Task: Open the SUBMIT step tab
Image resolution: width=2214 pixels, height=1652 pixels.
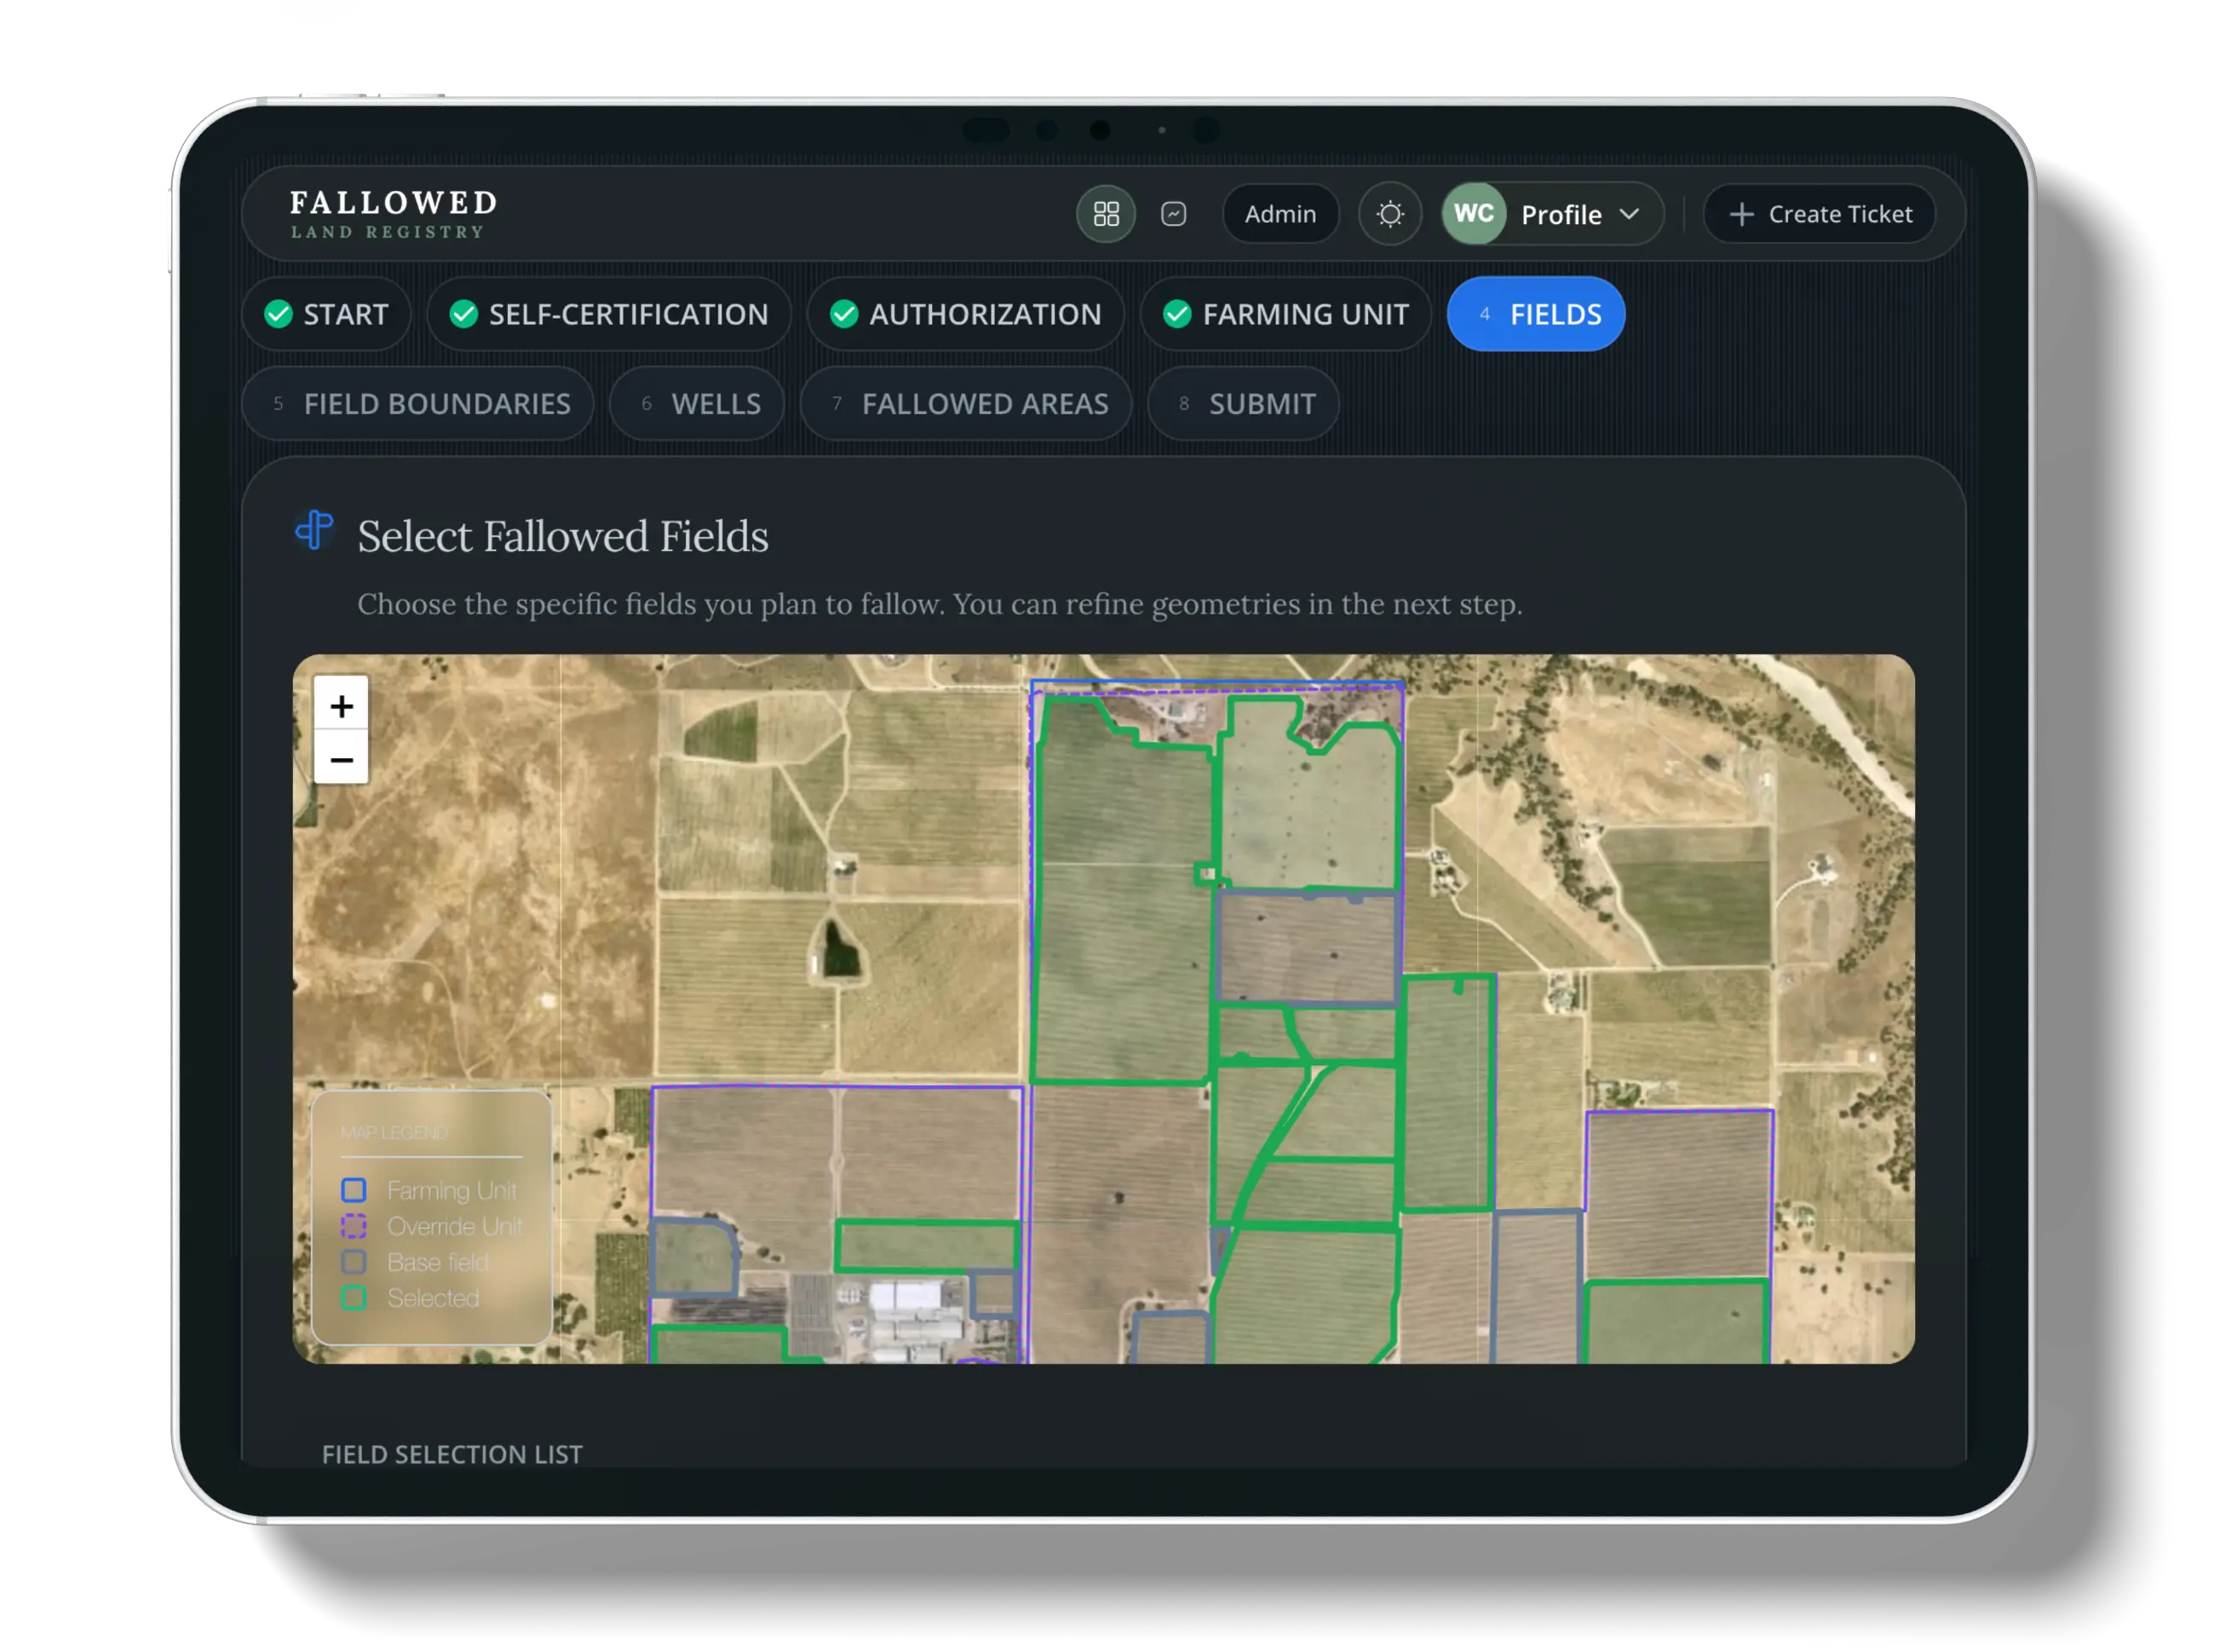Action: pyautogui.click(x=1243, y=403)
